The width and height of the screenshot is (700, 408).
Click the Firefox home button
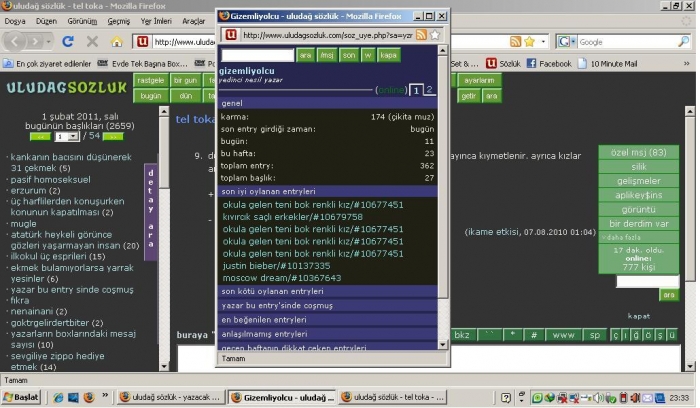coord(118,42)
